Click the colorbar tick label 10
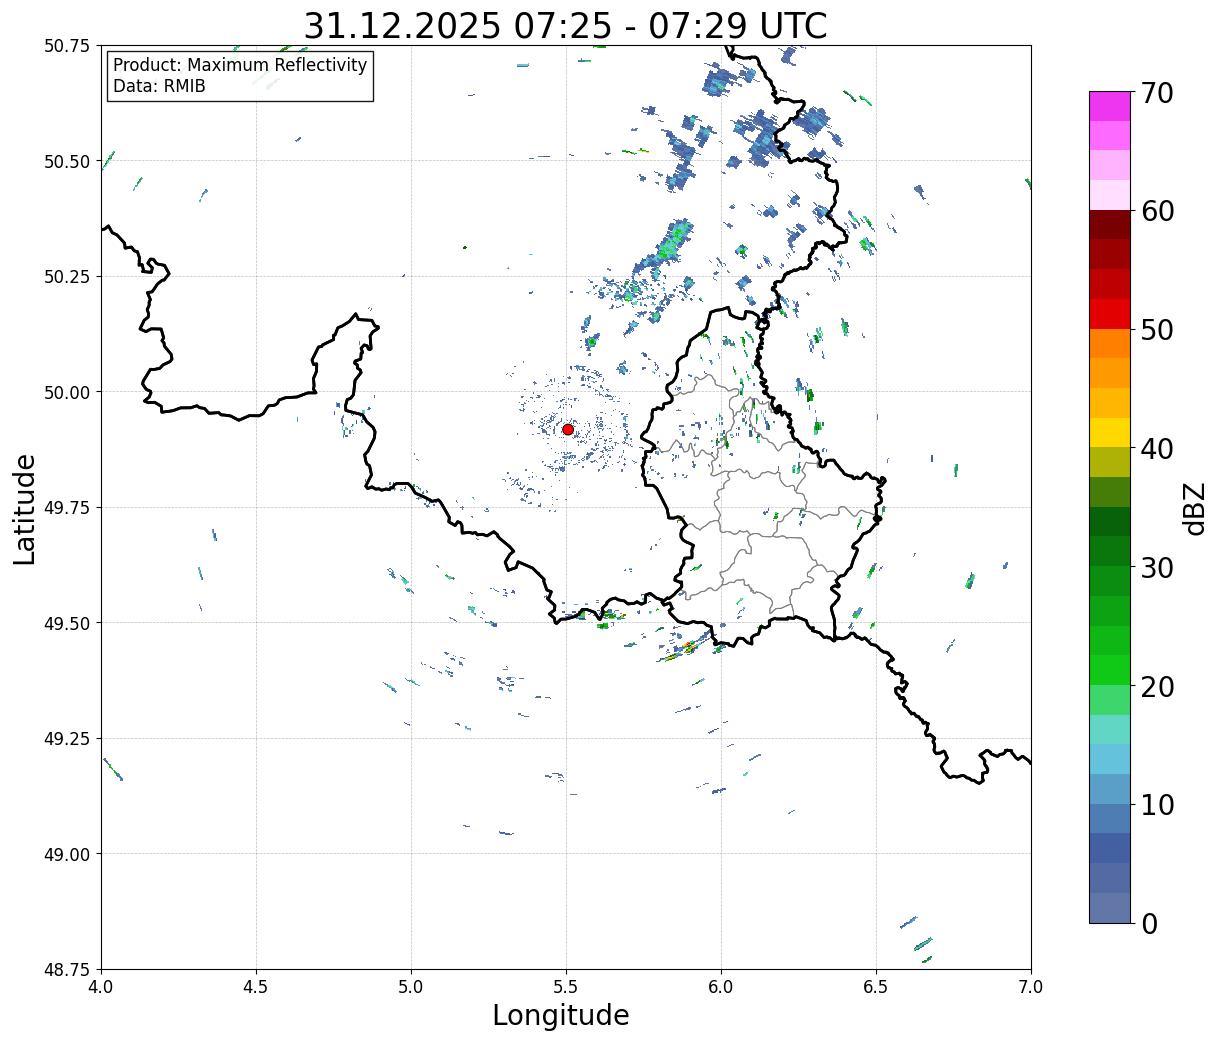 (x=1156, y=804)
